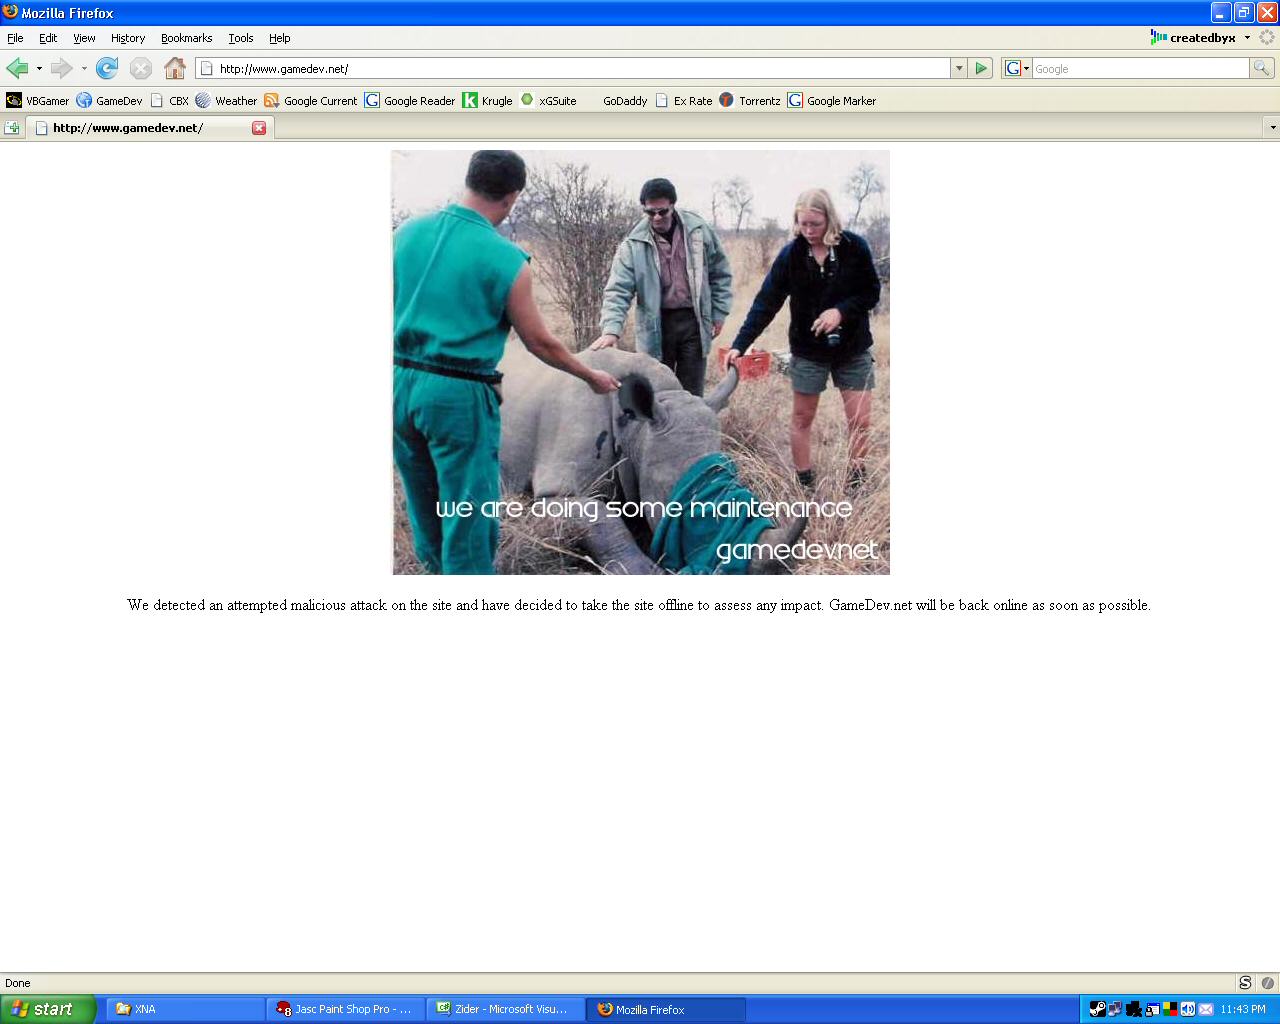Go back with the green Back arrow
1280x1024 pixels.
pos(17,68)
